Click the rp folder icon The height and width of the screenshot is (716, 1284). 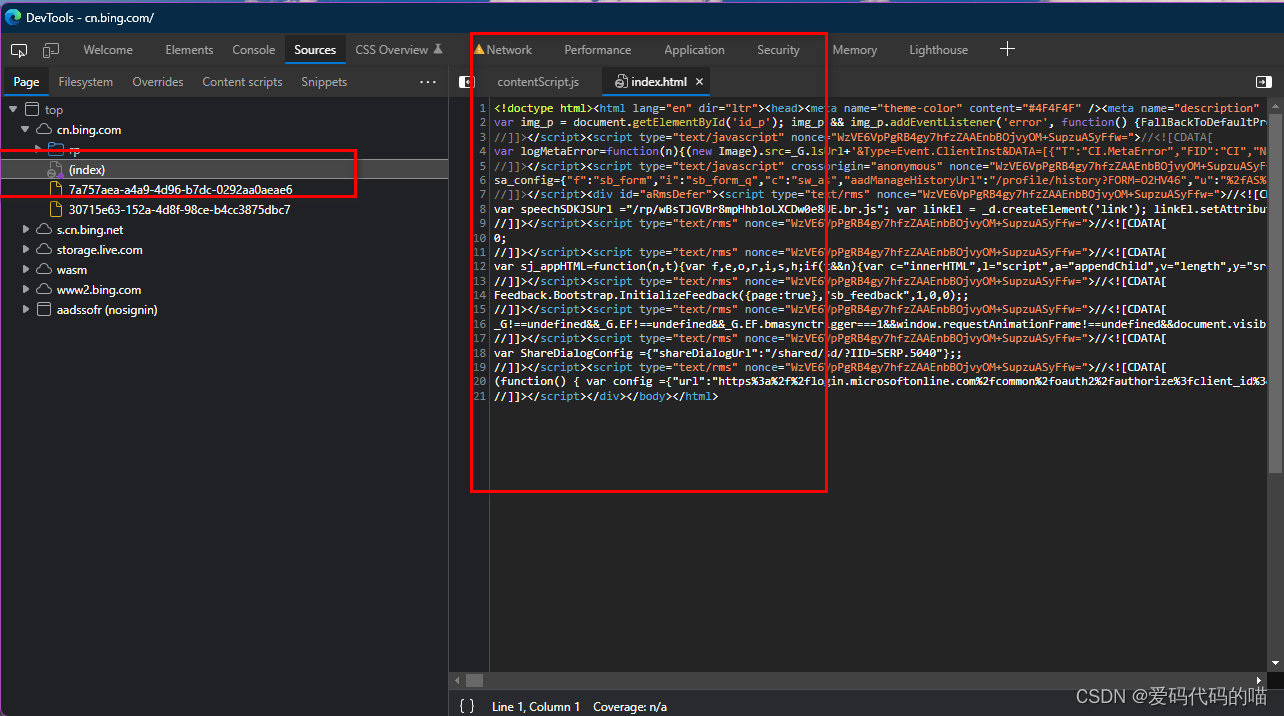tap(56, 149)
